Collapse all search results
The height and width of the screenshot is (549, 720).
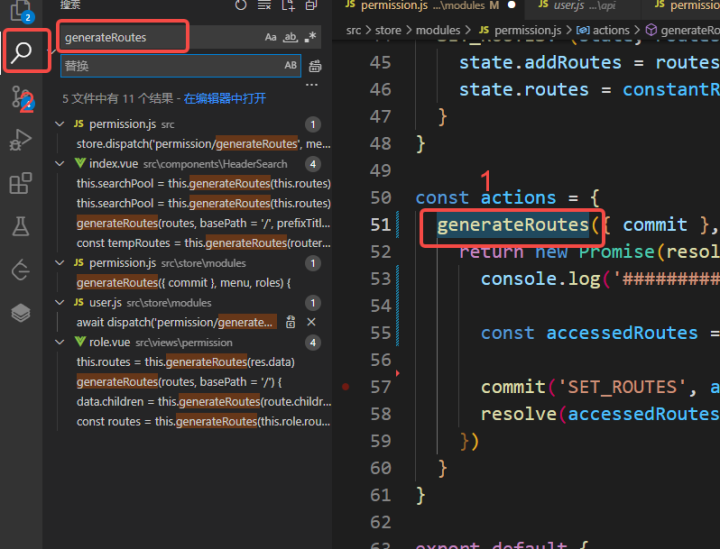coord(311,5)
